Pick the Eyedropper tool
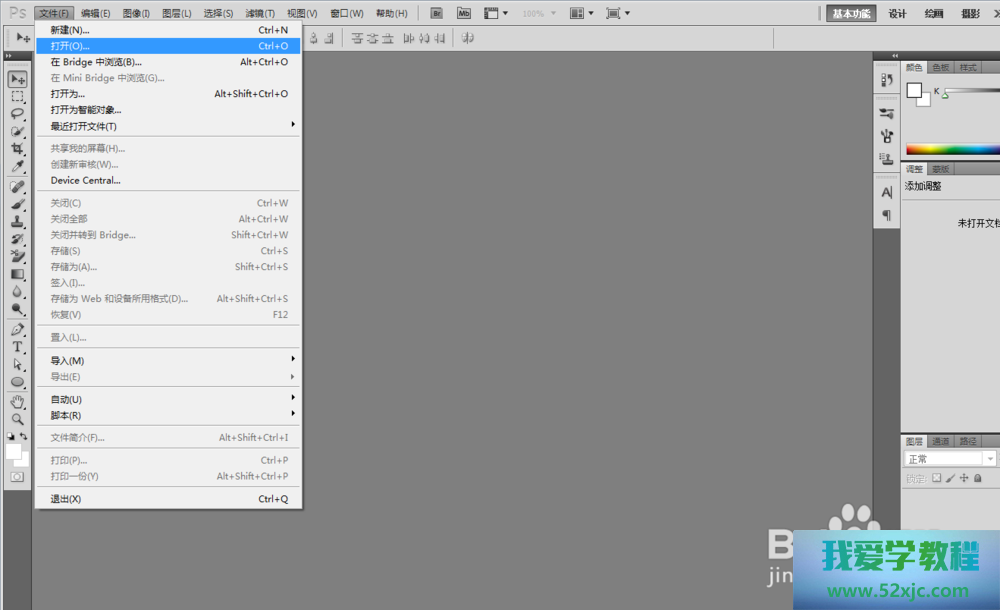The width and height of the screenshot is (1000, 610). (17, 166)
